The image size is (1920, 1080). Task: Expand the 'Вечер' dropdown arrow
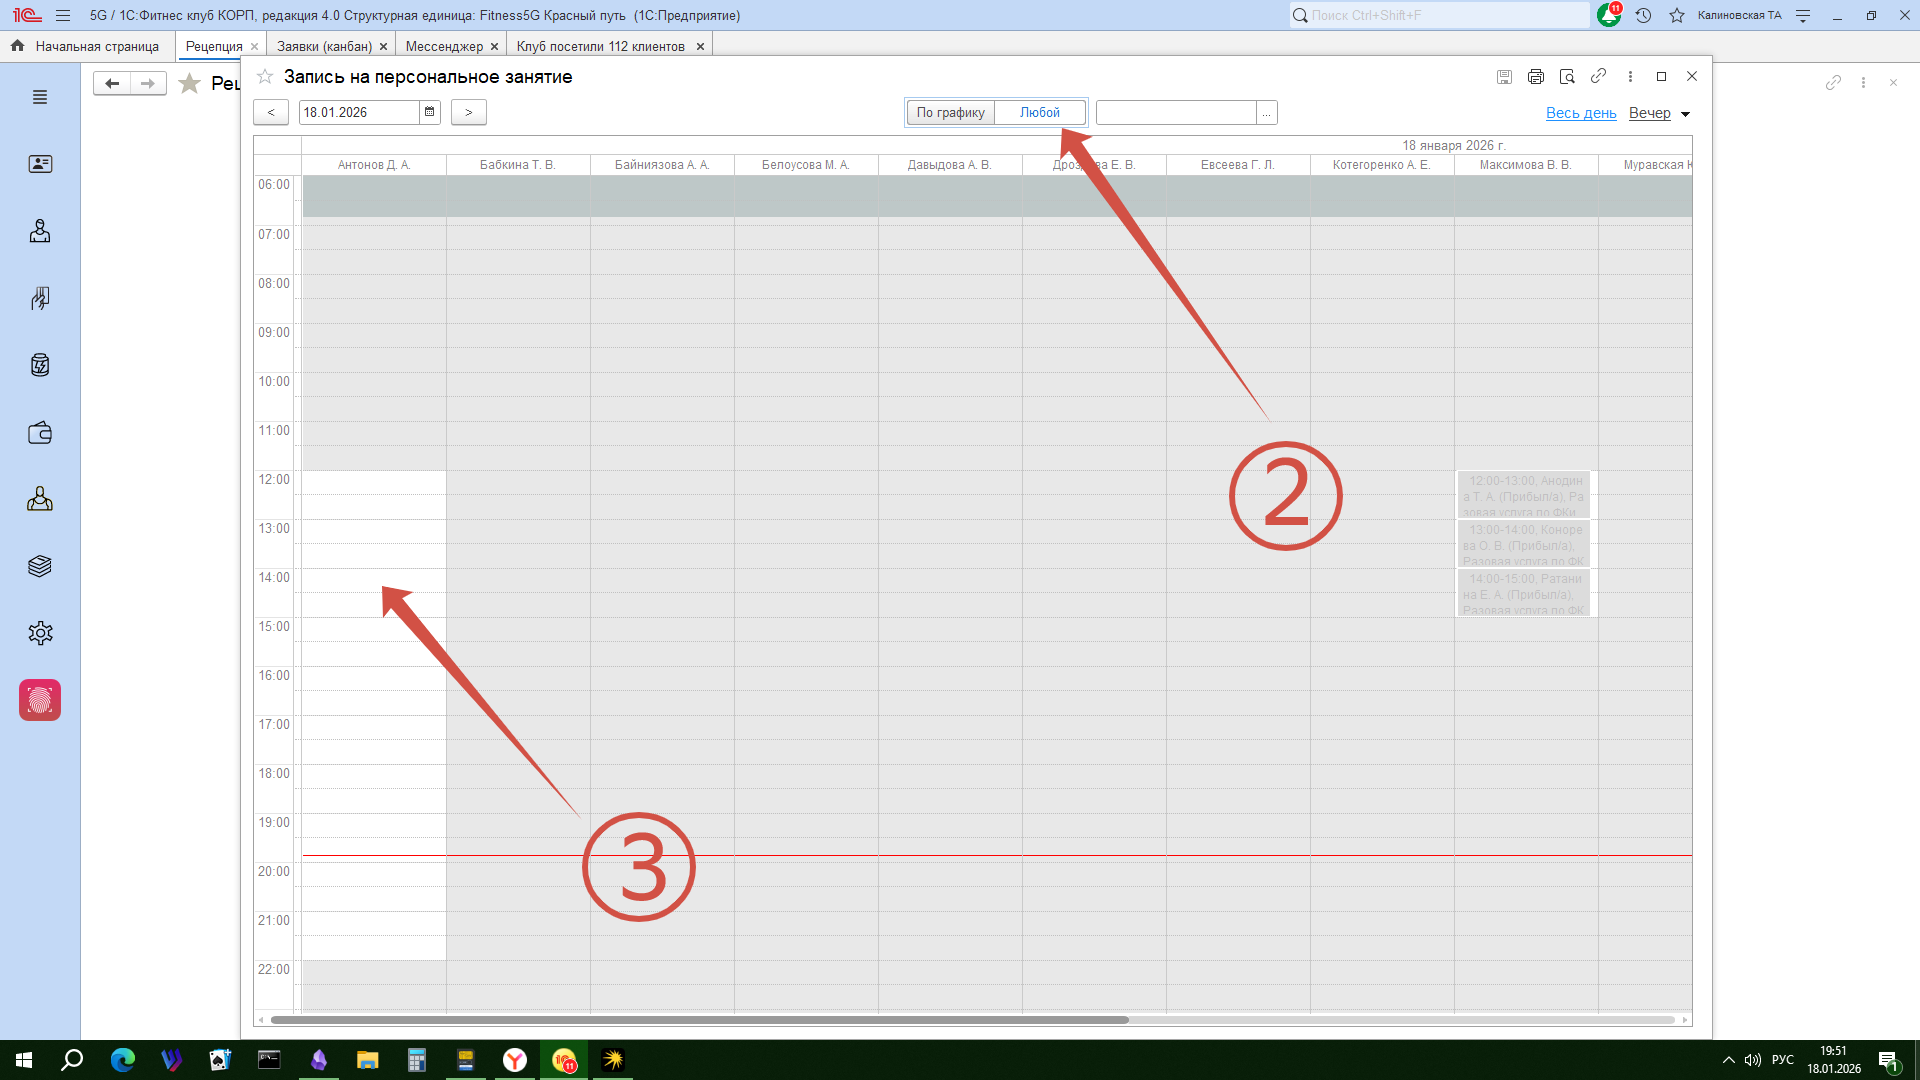pyautogui.click(x=1685, y=114)
